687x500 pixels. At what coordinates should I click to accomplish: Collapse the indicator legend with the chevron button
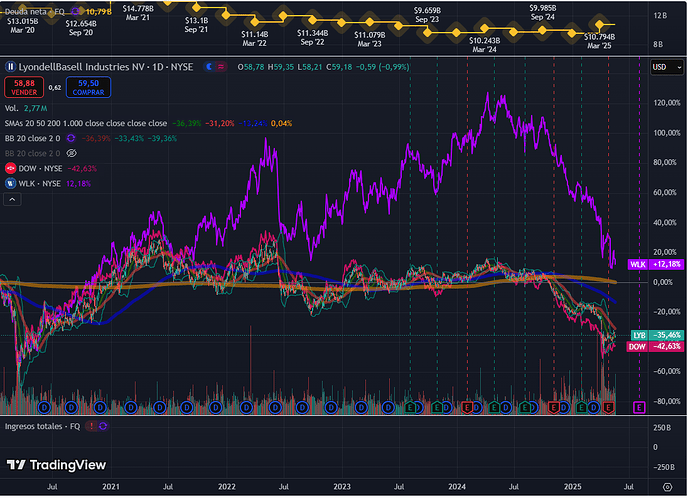click(12, 200)
